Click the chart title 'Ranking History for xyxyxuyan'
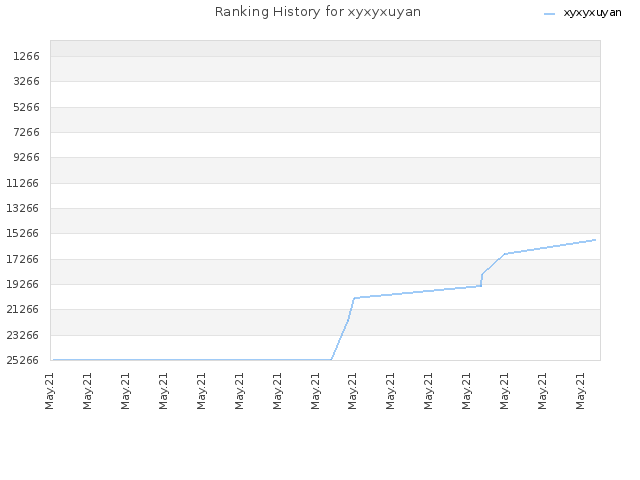 pyautogui.click(x=318, y=12)
